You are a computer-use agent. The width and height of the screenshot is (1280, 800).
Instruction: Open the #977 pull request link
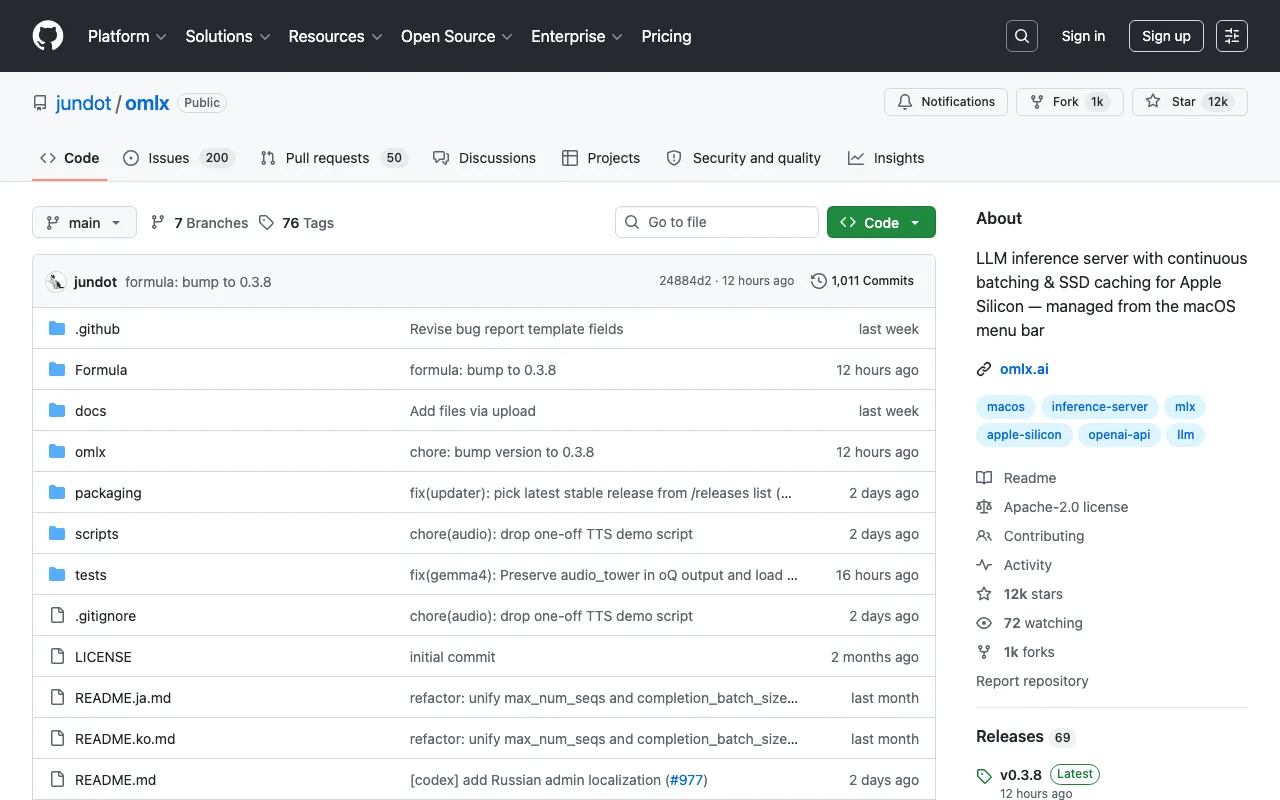click(x=686, y=780)
